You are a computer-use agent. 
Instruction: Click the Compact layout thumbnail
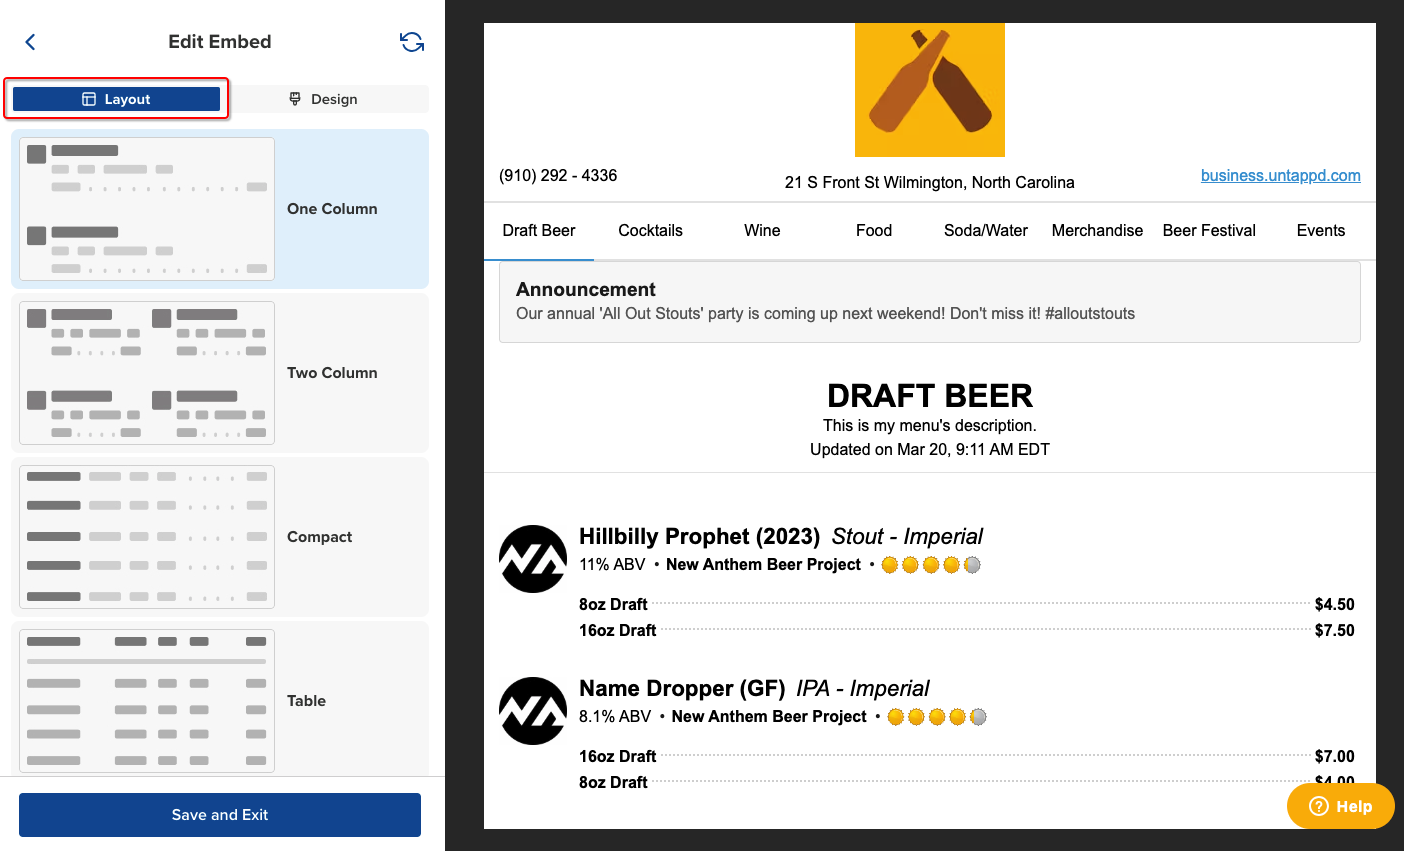[x=147, y=537]
